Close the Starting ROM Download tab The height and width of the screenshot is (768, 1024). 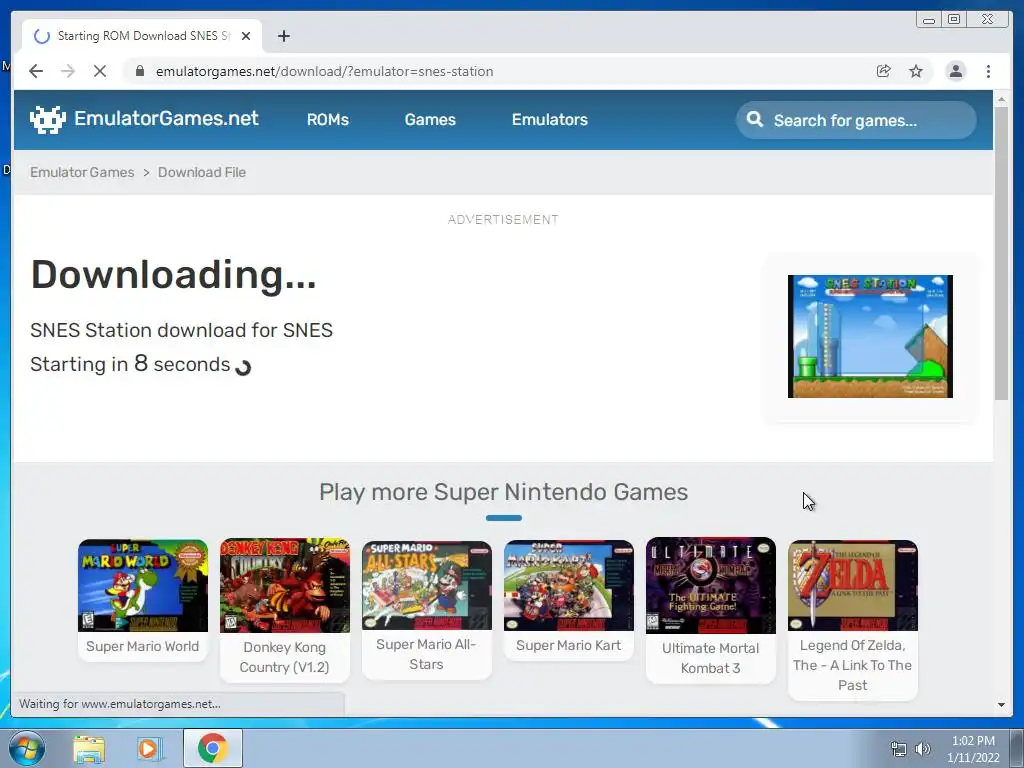[246, 36]
